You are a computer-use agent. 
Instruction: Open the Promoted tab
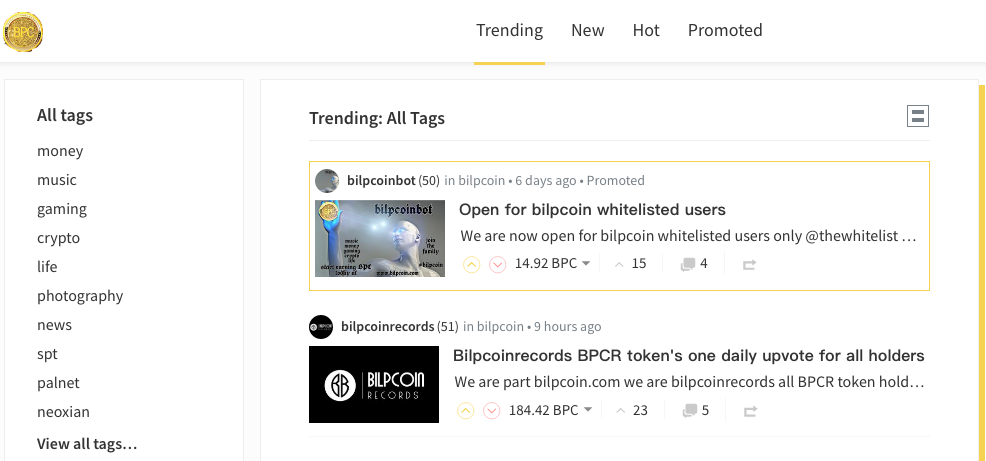[725, 30]
